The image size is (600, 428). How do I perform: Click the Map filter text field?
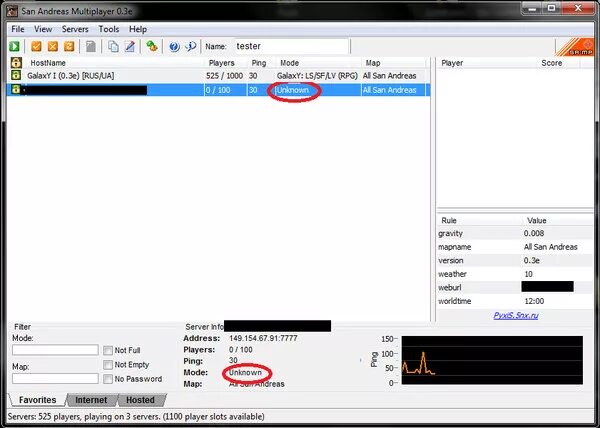(x=55, y=379)
